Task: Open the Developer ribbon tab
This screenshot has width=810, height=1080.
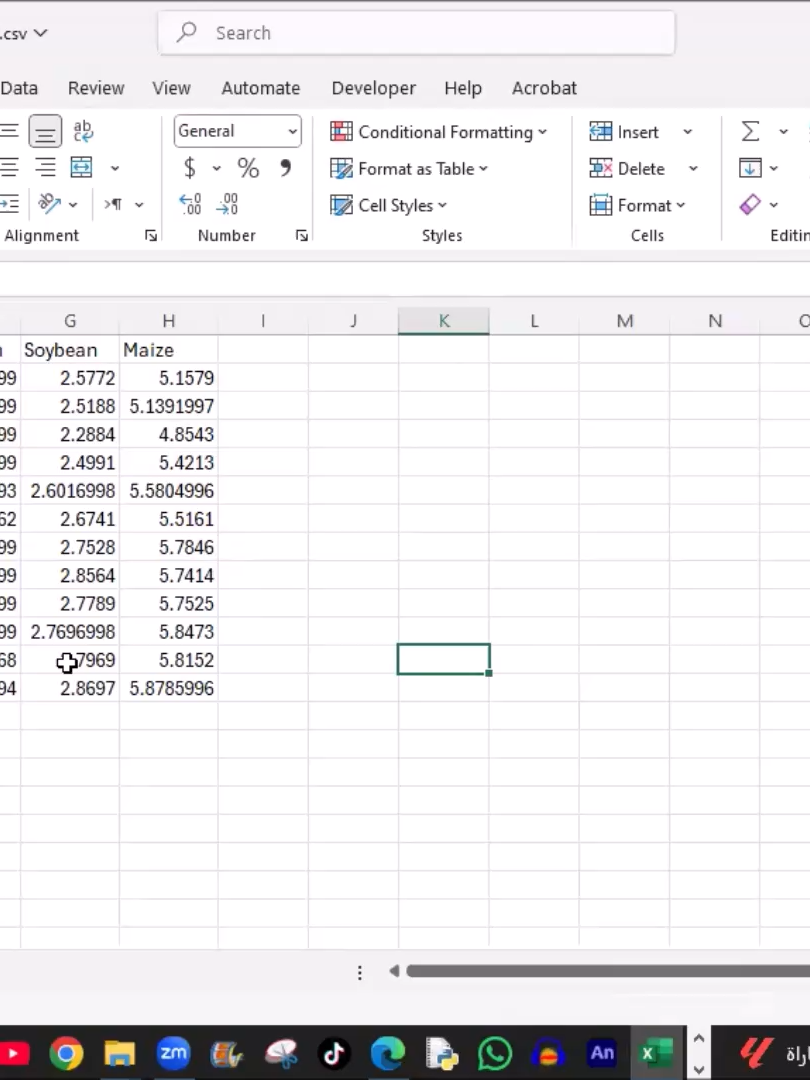Action: [x=373, y=88]
